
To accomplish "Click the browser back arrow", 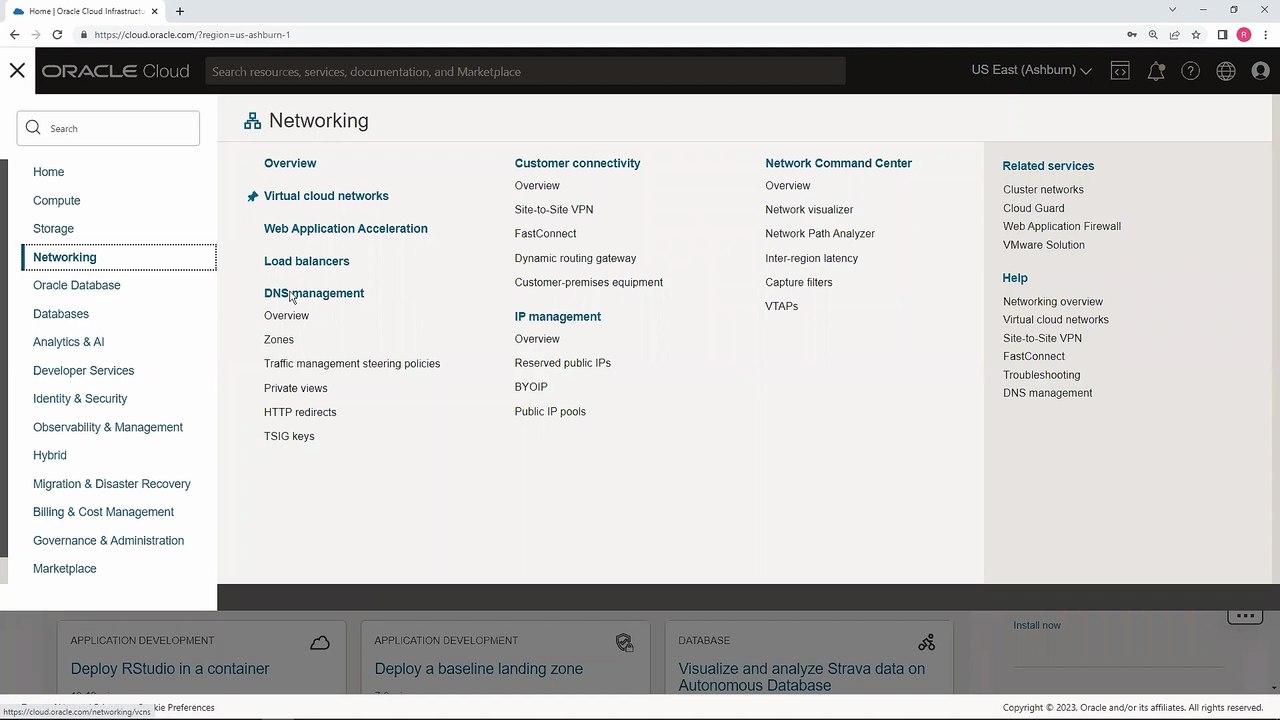I will pos(14,34).
